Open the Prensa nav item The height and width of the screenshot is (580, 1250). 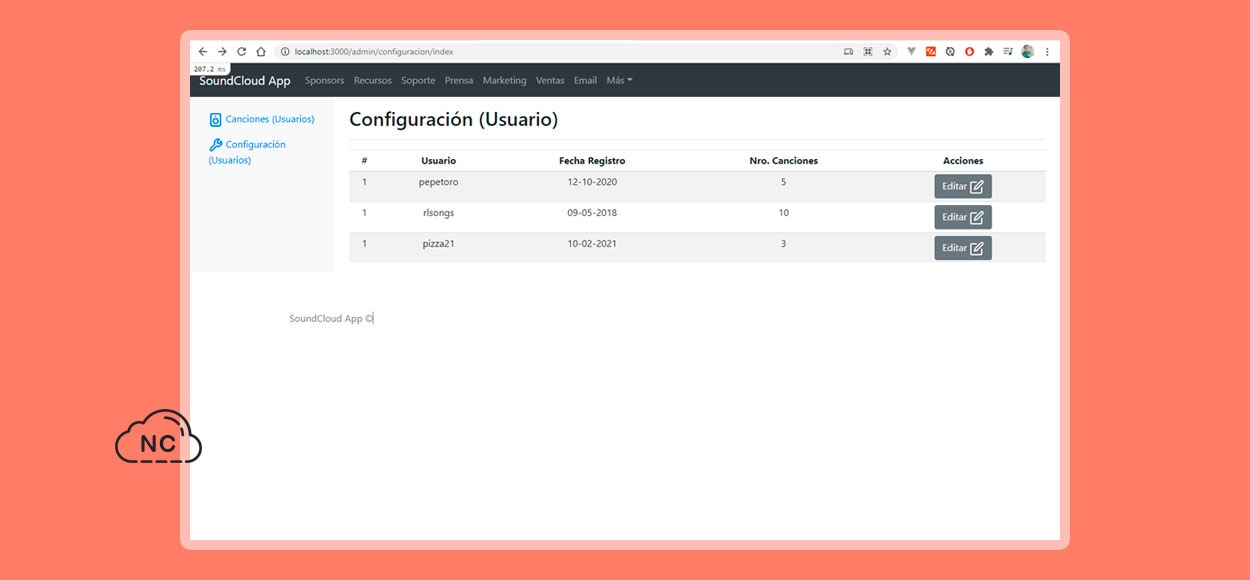459,80
